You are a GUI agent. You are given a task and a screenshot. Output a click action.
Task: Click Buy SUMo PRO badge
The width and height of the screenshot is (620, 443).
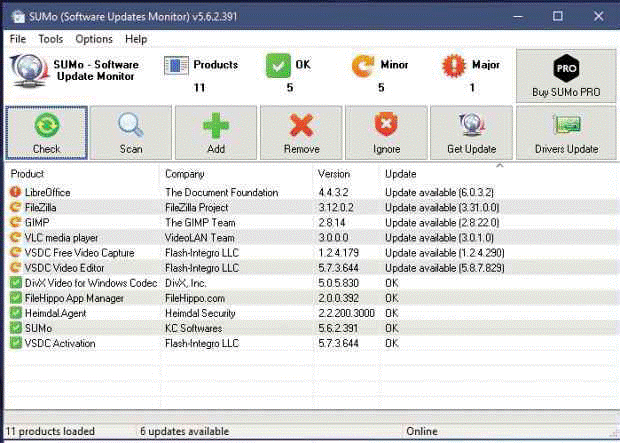(566, 76)
